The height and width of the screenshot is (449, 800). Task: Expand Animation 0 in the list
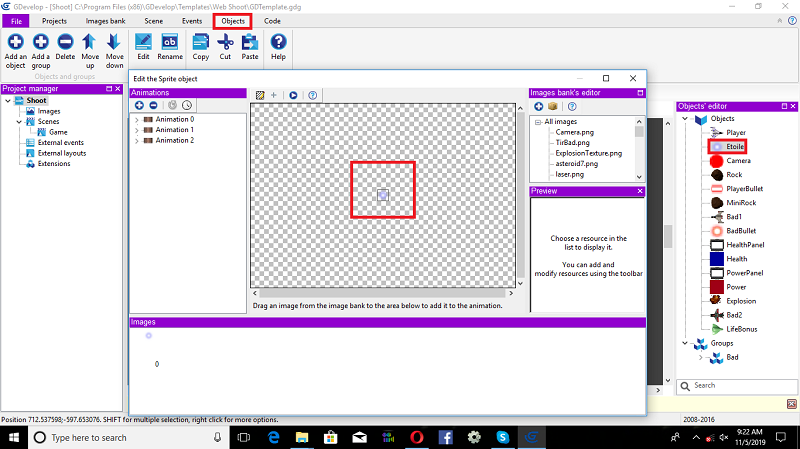[x=137, y=119]
